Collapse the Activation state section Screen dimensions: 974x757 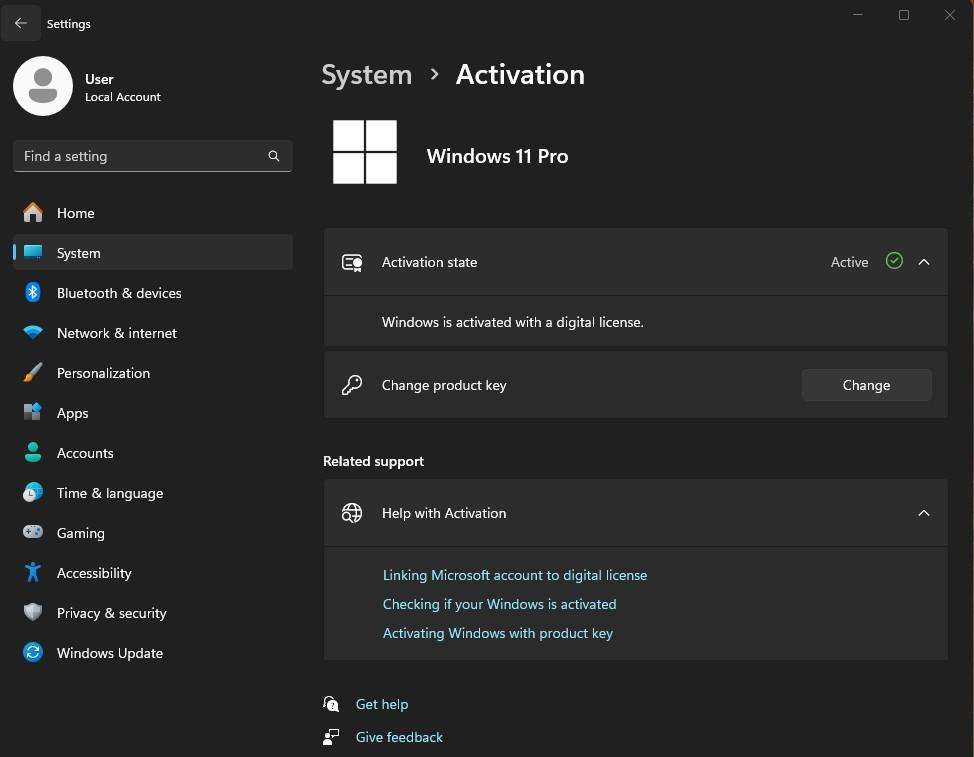[923, 262]
